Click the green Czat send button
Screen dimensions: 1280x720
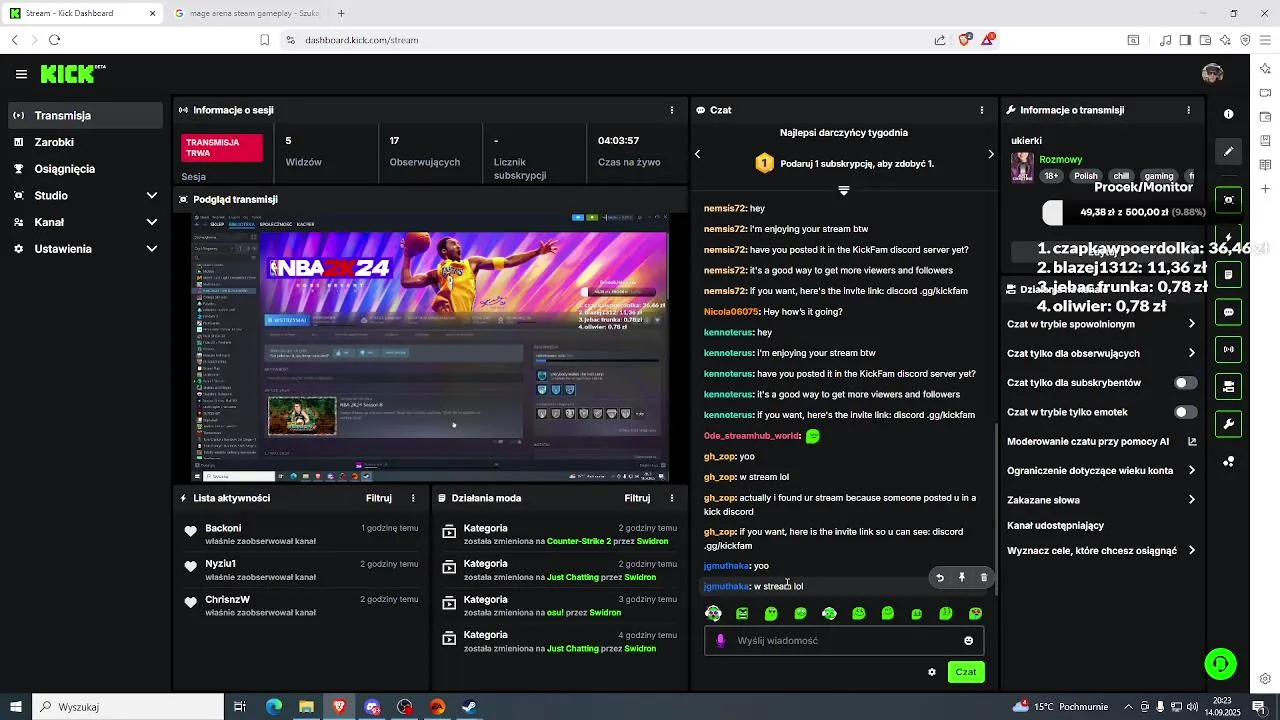click(x=965, y=672)
